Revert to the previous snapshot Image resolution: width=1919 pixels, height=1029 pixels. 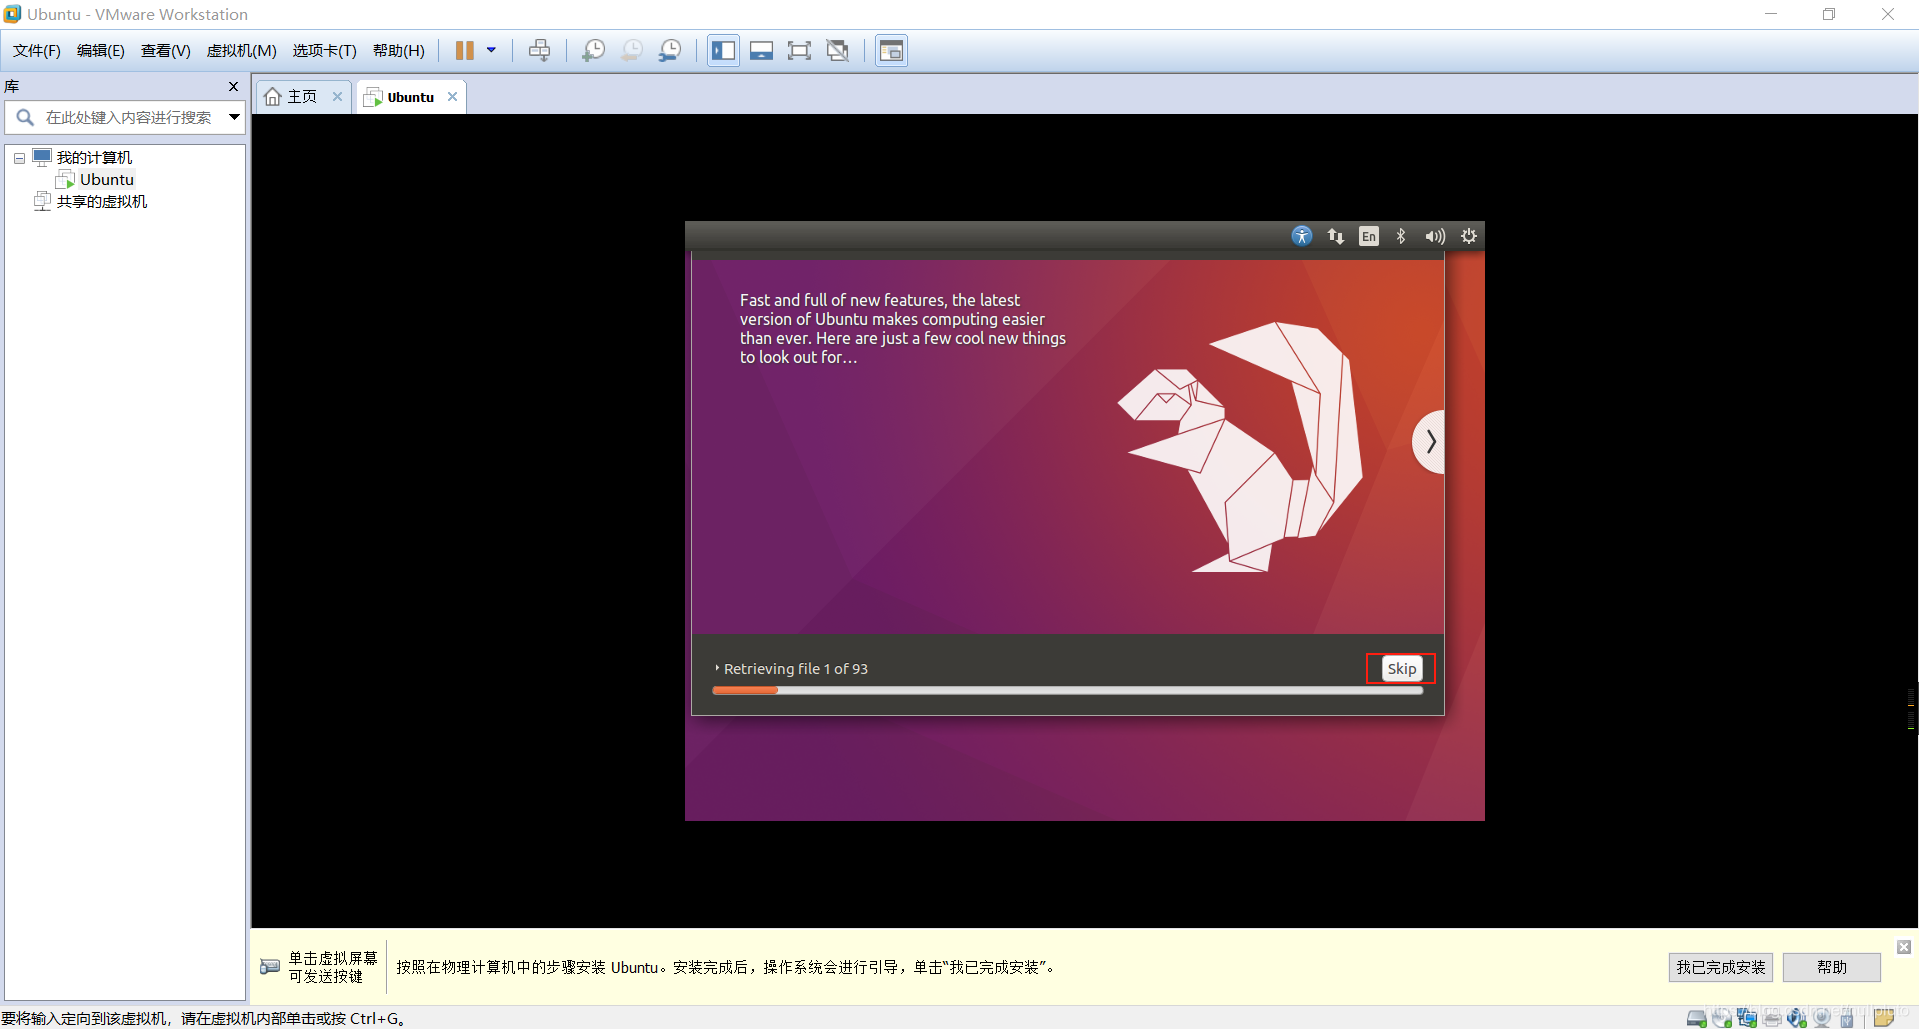631,50
